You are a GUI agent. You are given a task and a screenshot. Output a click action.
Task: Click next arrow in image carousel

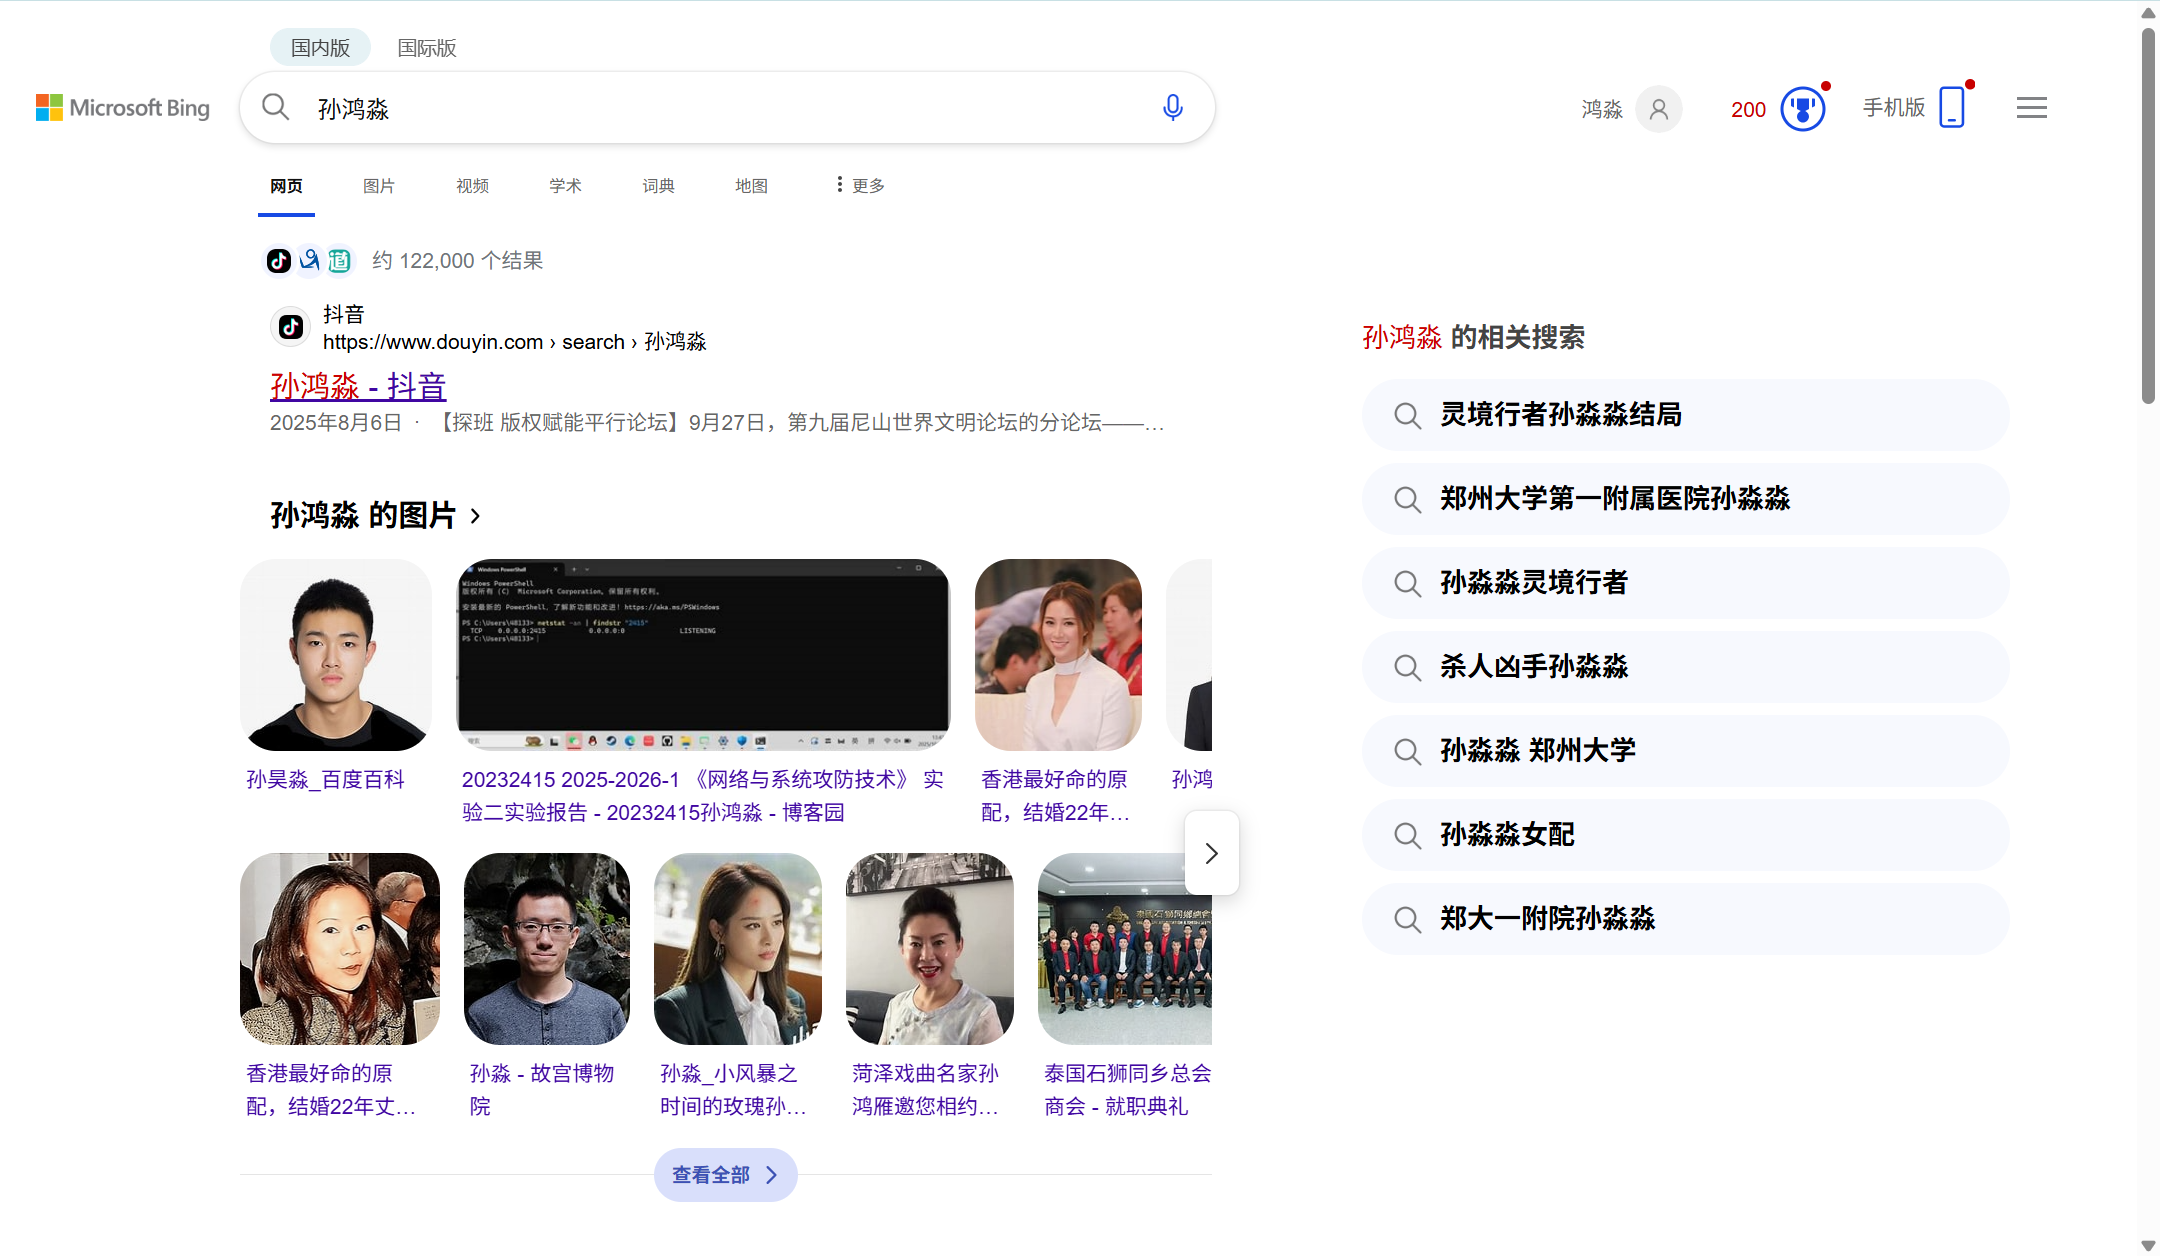click(1211, 853)
